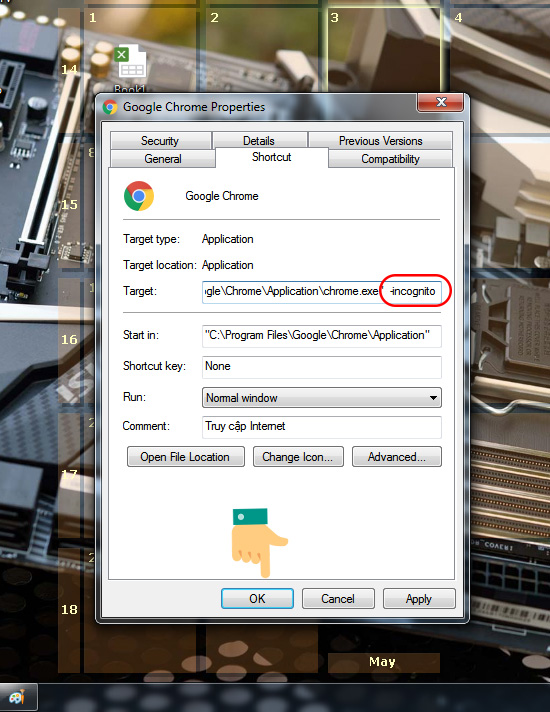Open the Previous Versions tab

380,141
